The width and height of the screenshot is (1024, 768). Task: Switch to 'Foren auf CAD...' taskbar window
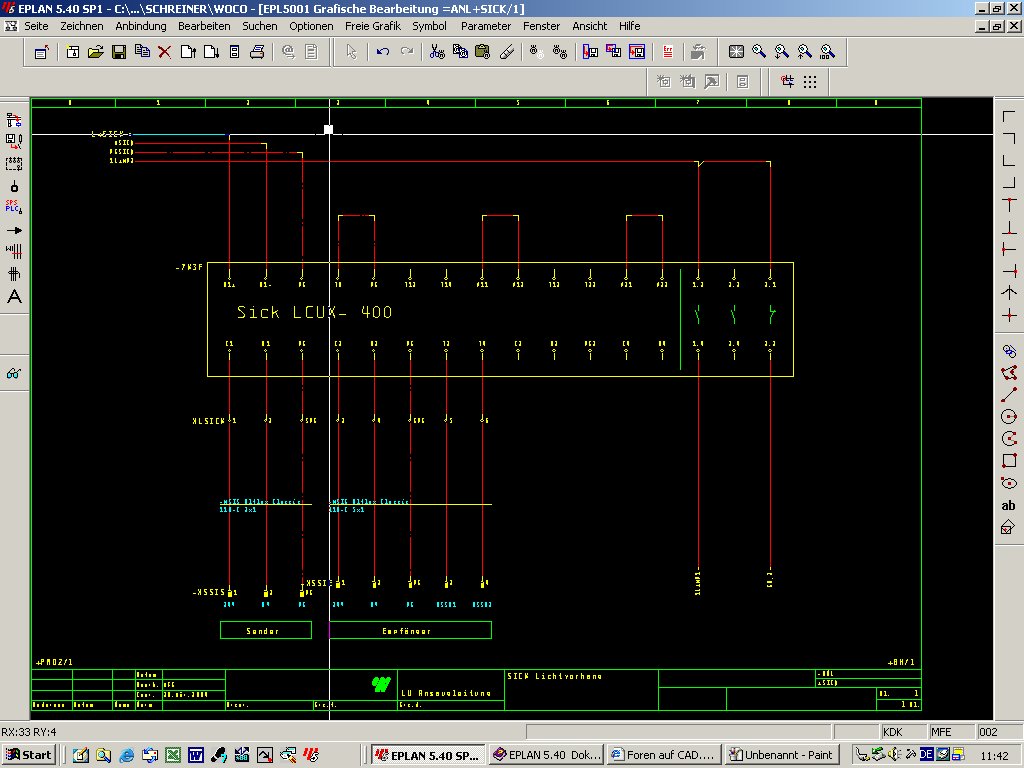coord(663,755)
